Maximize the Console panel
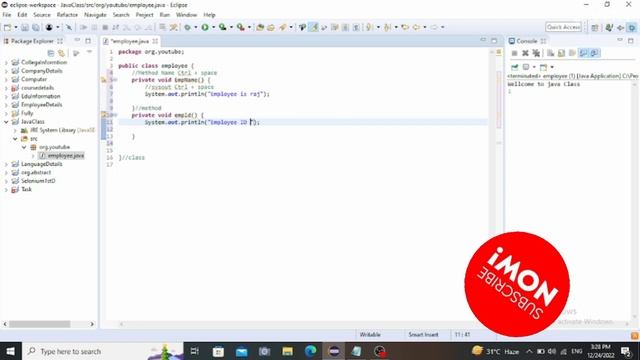 point(631,41)
